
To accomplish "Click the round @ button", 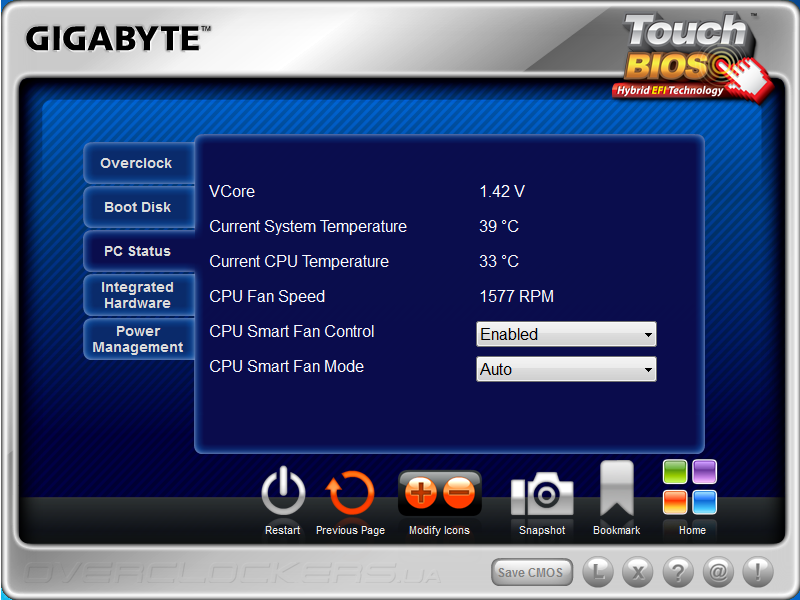I will tap(718, 571).
